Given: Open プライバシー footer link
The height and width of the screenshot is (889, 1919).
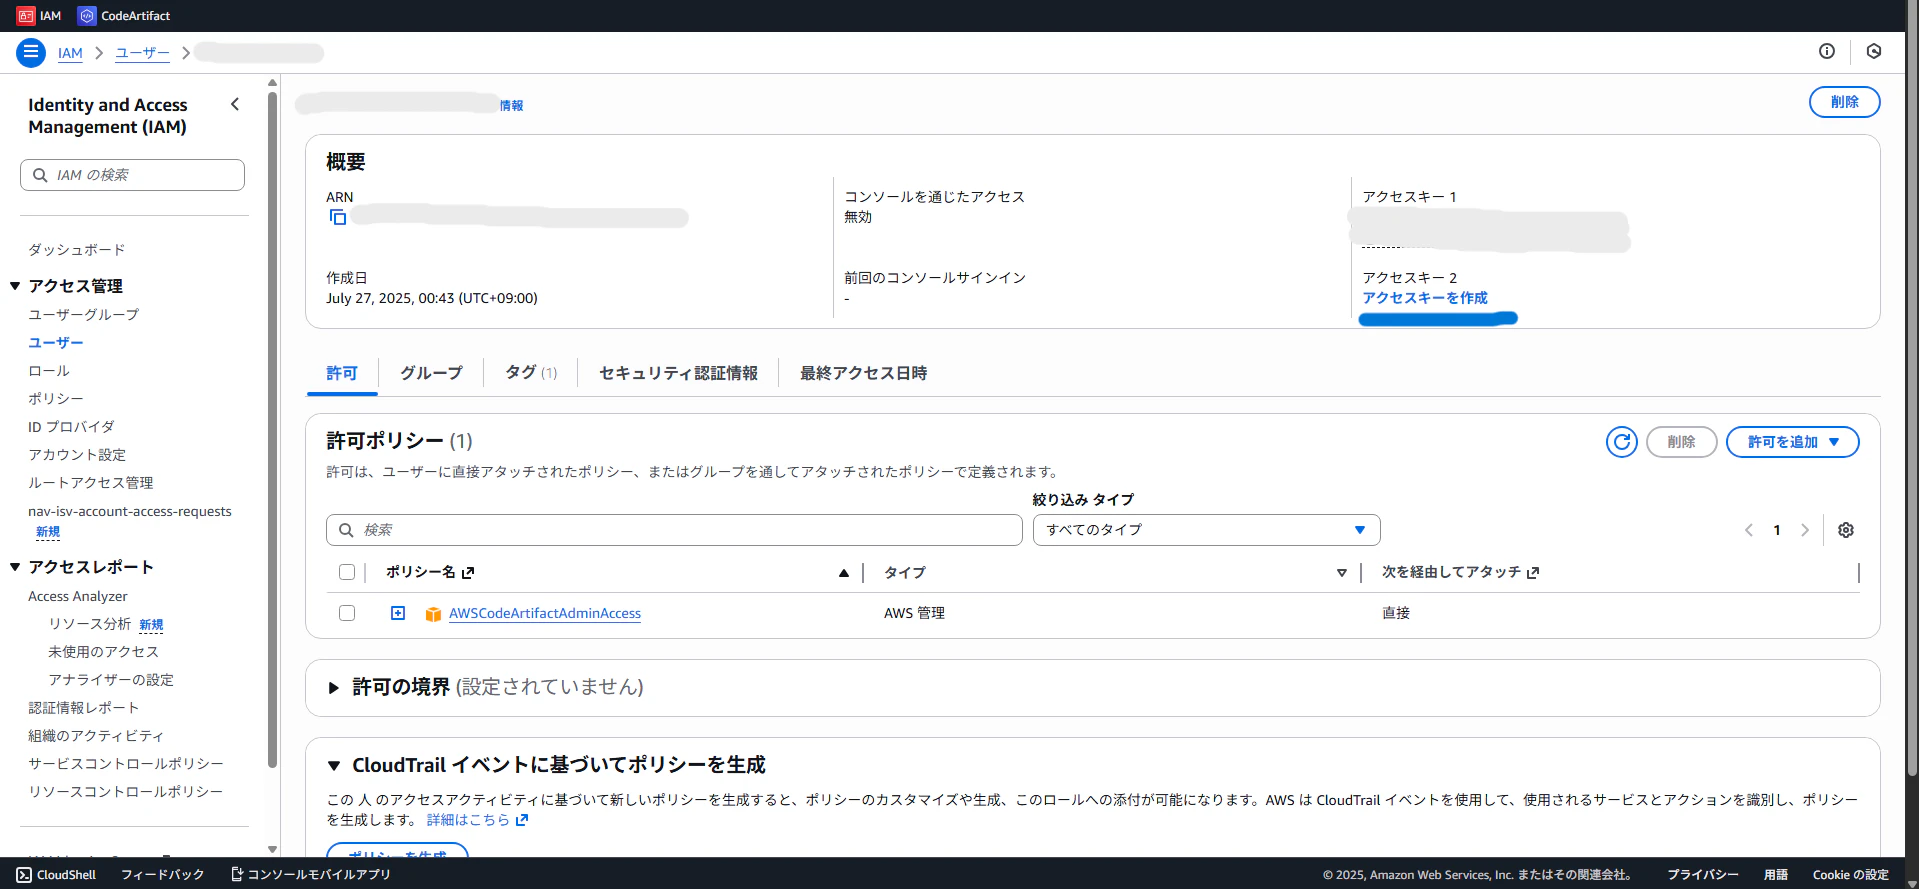Looking at the screenshot, I should point(1703,875).
